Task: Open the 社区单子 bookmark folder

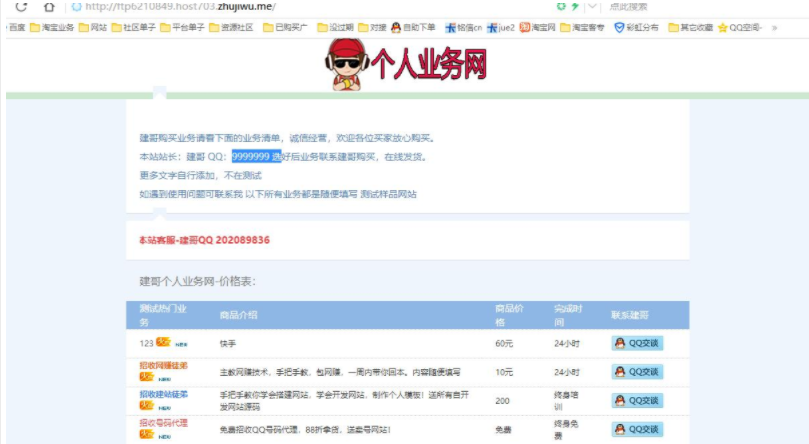Action: pyautogui.click(x=134, y=27)
